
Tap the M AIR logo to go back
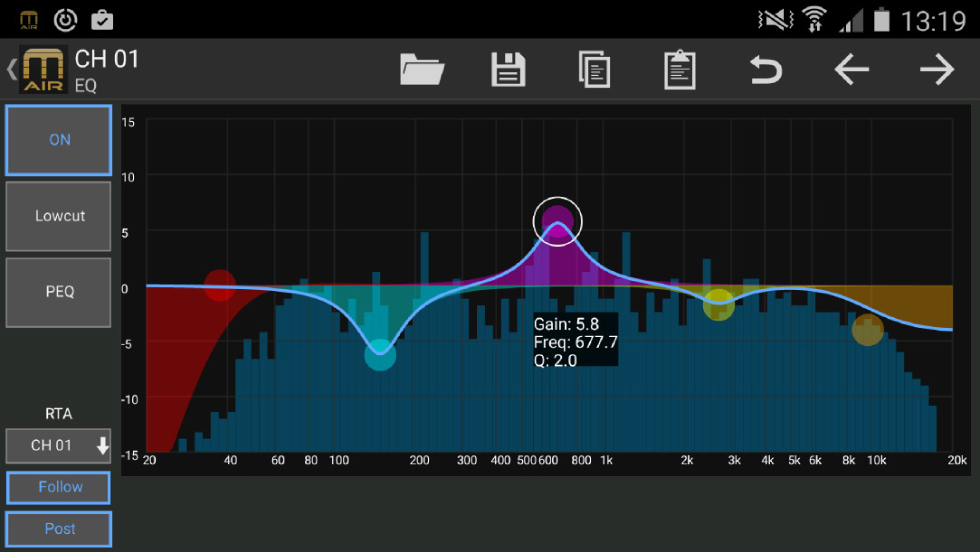(42, 70)
